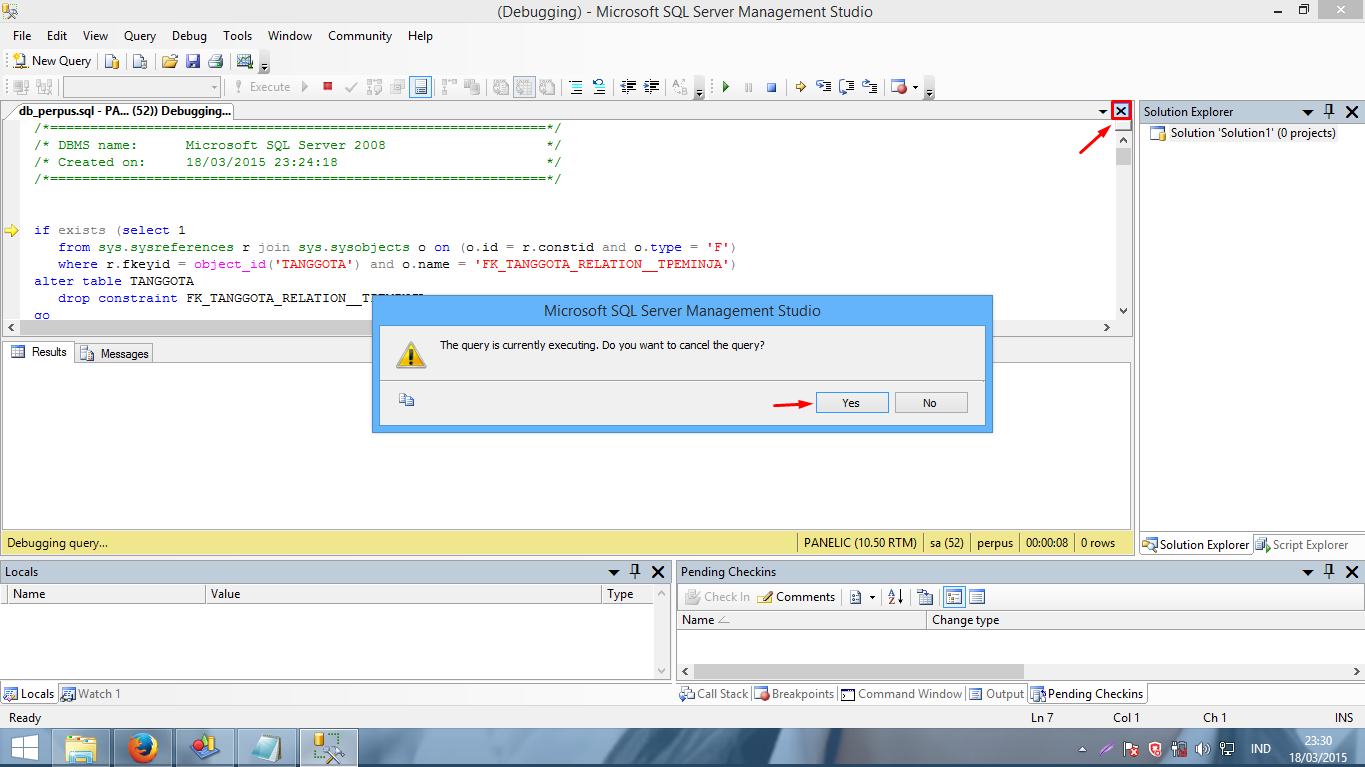Stop debugging with the red stop icon
This screenshot has height=767, width=1365.
tap(327, 87)
